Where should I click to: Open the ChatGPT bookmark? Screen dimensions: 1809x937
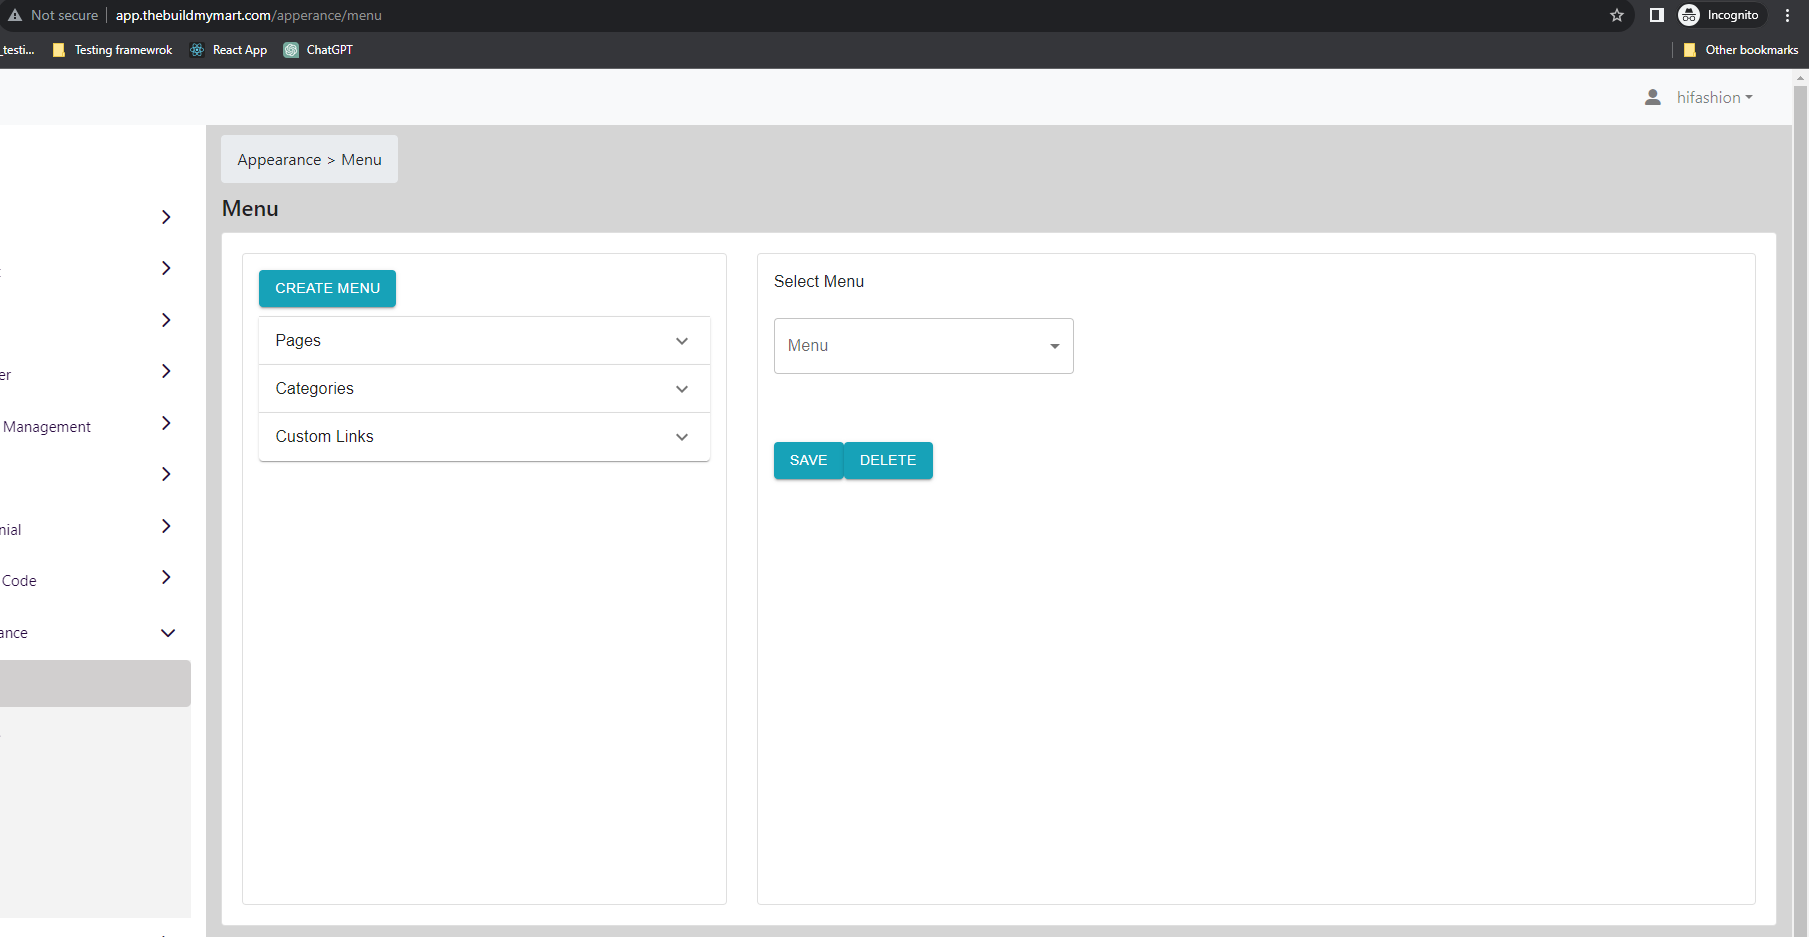pyautogui.click(x=318, y=50)
